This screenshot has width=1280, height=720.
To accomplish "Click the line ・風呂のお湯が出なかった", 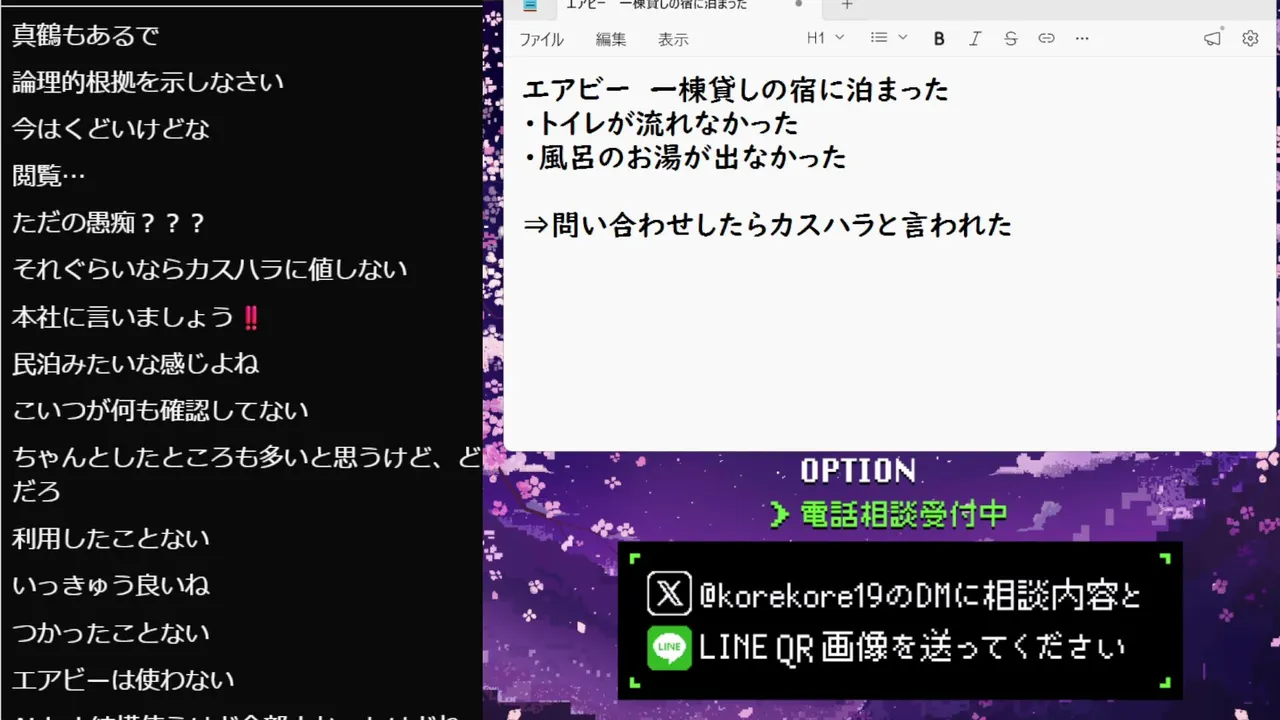I will [685, 157].
